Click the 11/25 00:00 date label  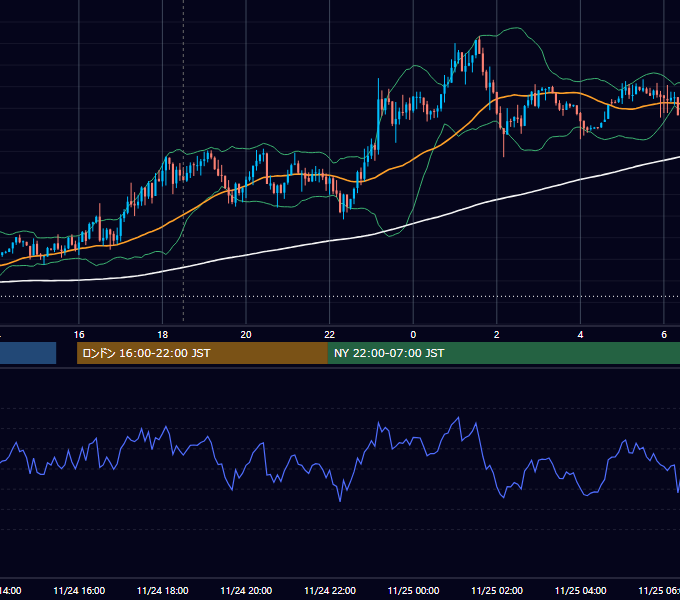(413, 591)
